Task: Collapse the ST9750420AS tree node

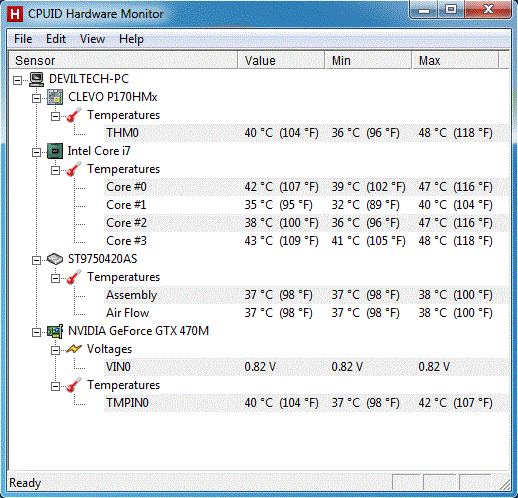Action: (x=36, y=260)
